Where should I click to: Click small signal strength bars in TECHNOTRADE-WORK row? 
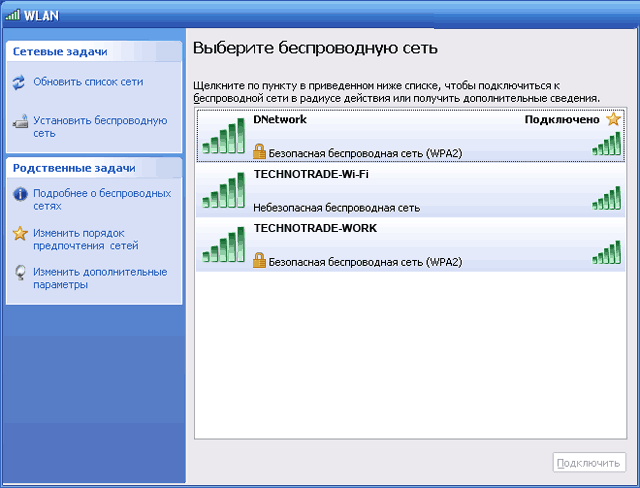[x=607, y=253]
